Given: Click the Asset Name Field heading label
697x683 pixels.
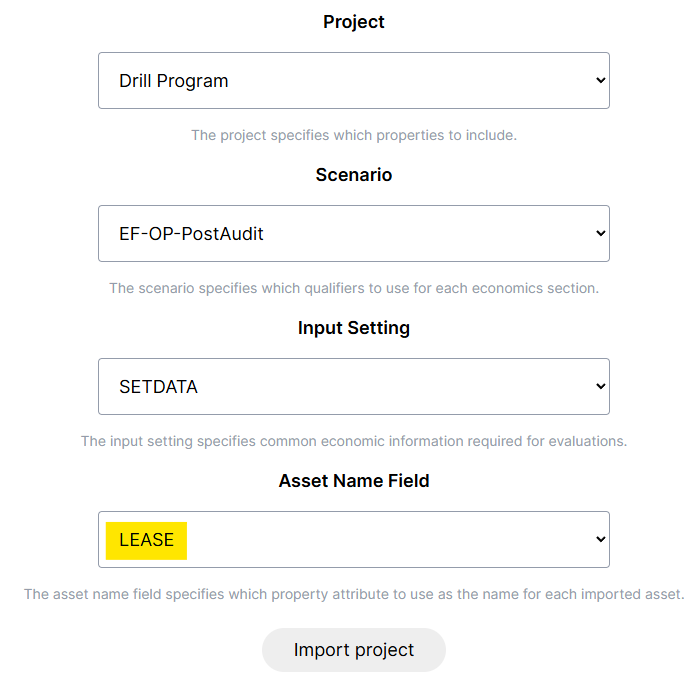Looking at the screenshot, I should point(354,481).
